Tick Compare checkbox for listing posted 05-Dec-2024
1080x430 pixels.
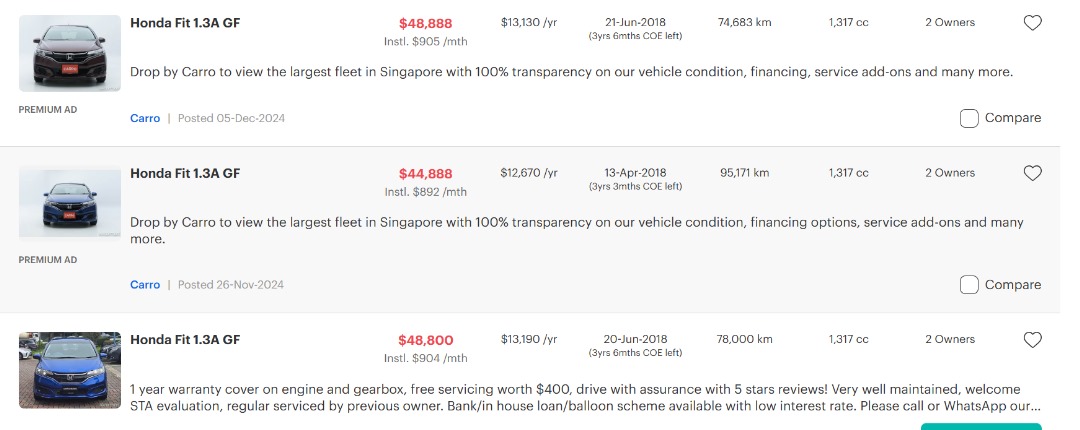[969, 118]
